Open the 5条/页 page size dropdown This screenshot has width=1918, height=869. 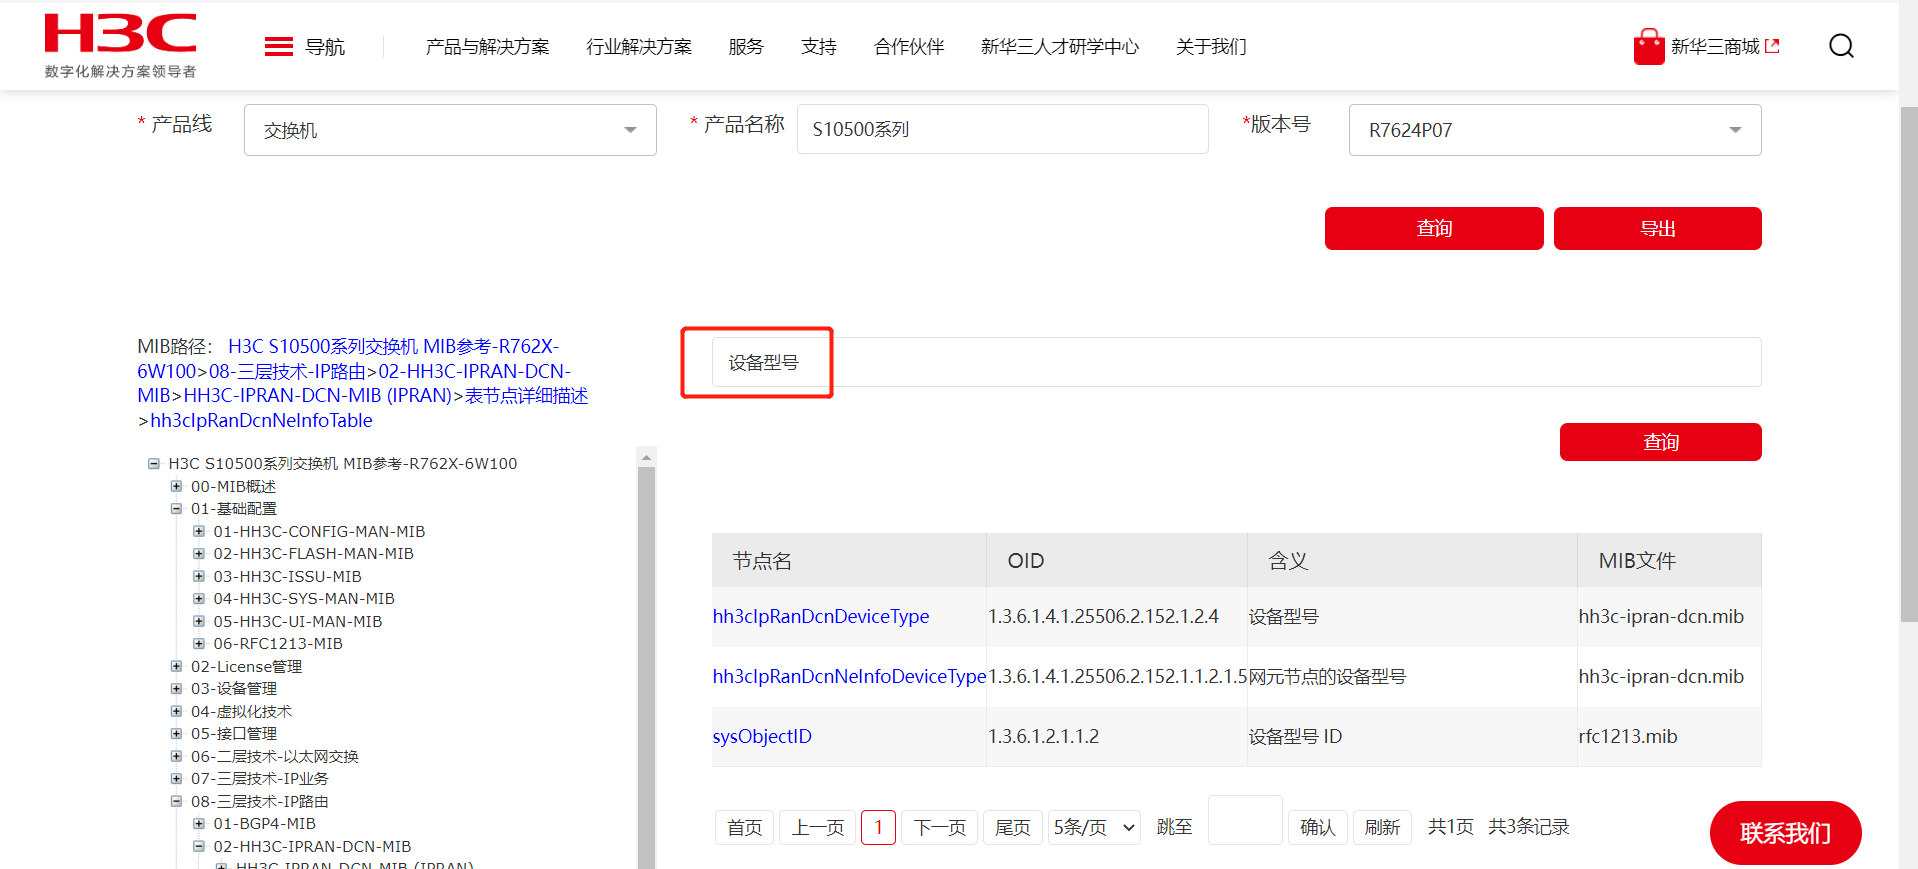[1094, 827]
